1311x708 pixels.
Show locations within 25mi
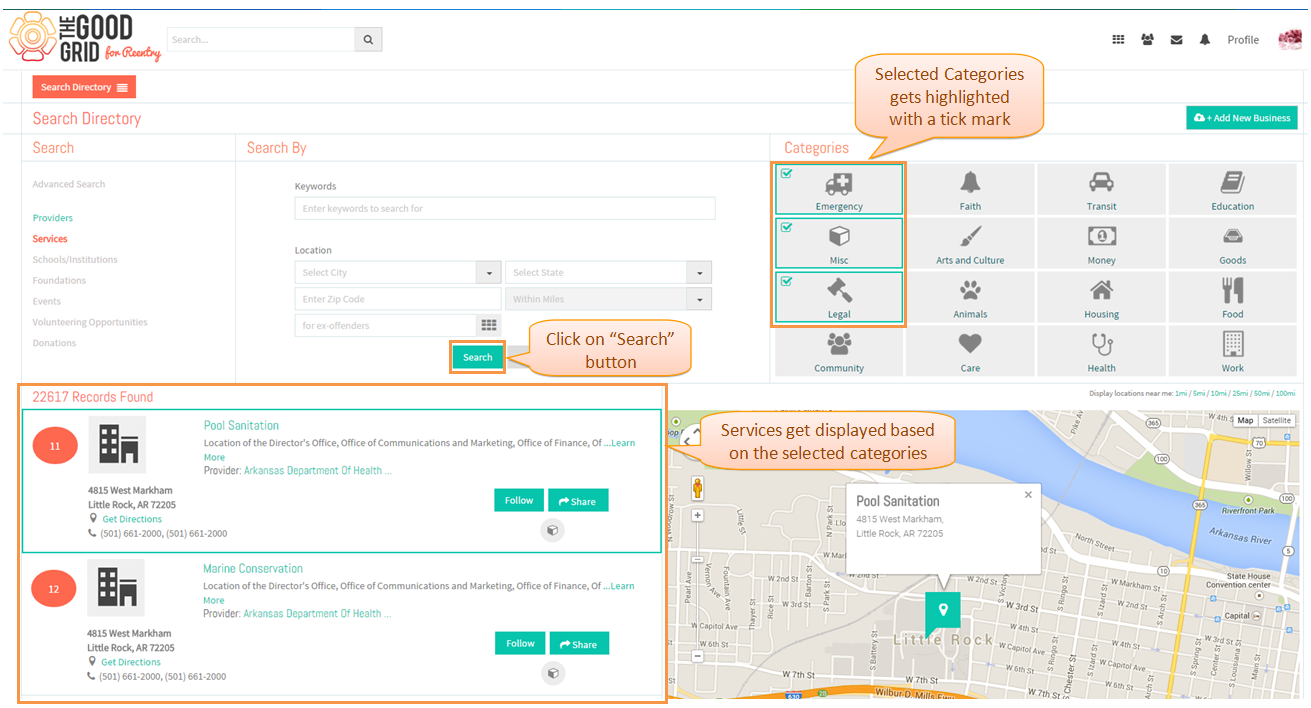click(x=1240, y=394)
